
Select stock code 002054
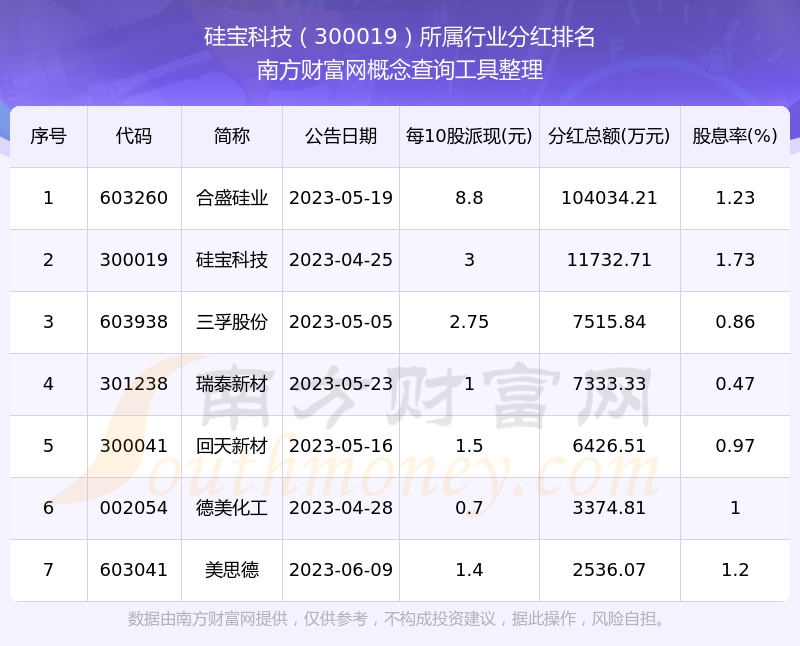pos(134,508)
